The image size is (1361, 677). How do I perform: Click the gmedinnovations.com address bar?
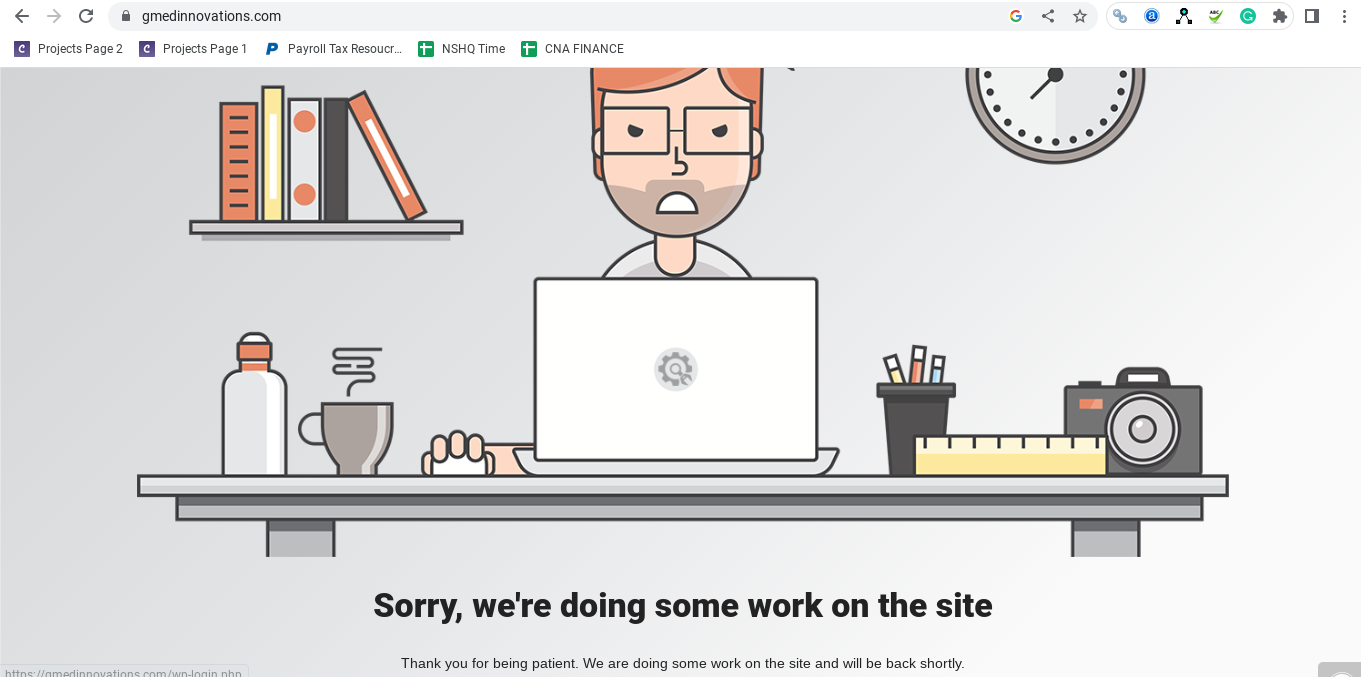click(x=560, y=16)
